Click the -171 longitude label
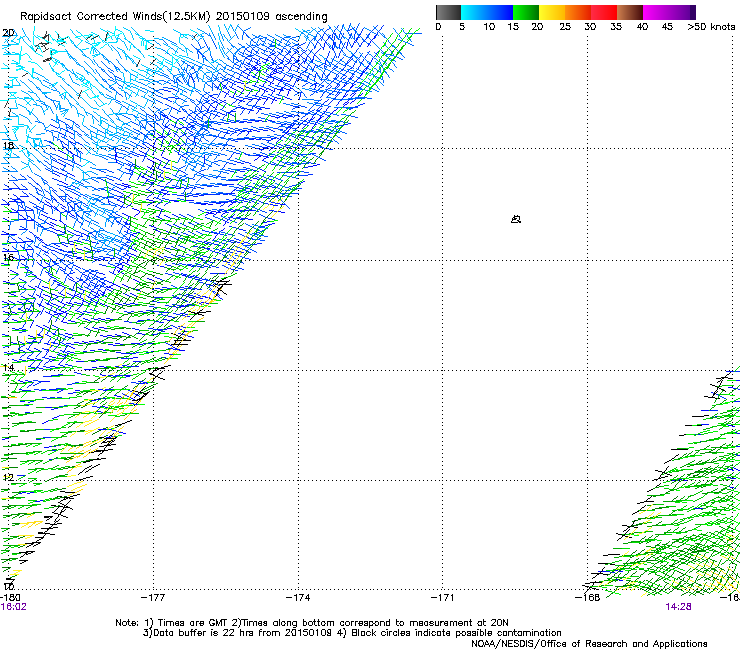 pyautogui.click(x=443, y=598)
